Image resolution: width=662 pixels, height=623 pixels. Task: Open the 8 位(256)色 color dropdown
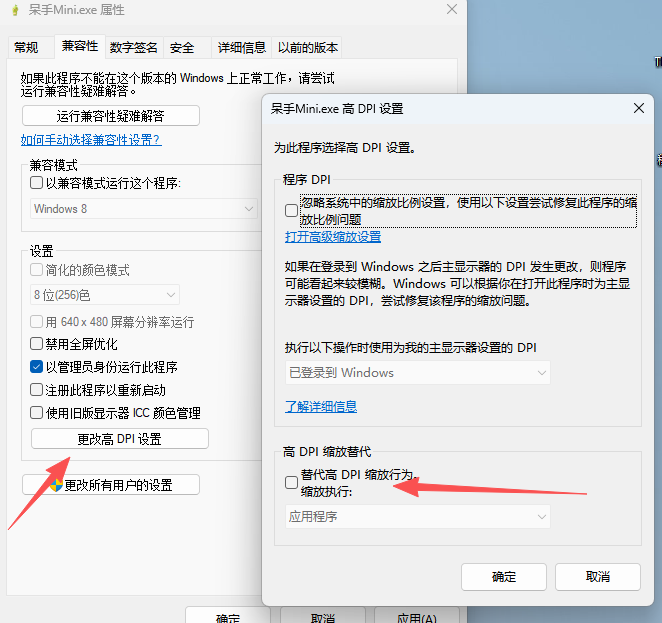pyautogui.click(x=105, y=295)
